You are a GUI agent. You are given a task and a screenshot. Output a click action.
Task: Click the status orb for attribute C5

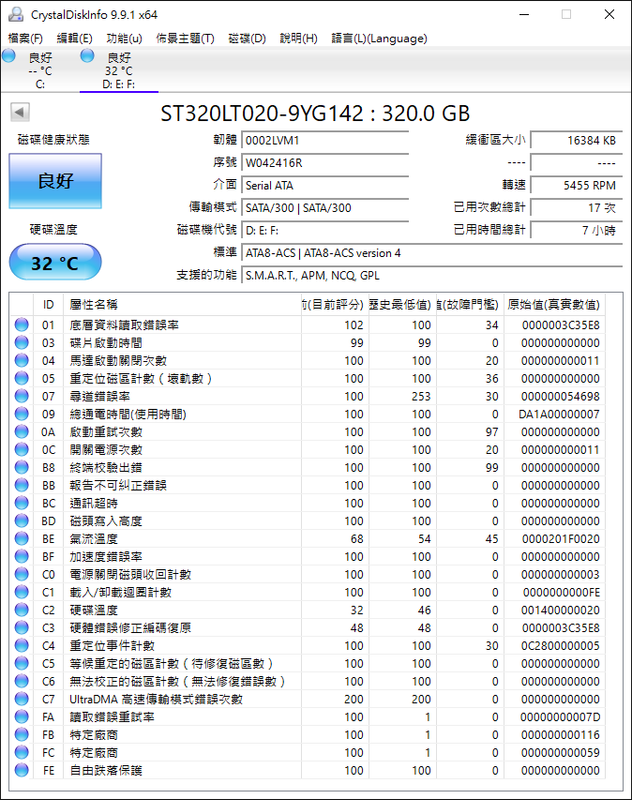22,663
